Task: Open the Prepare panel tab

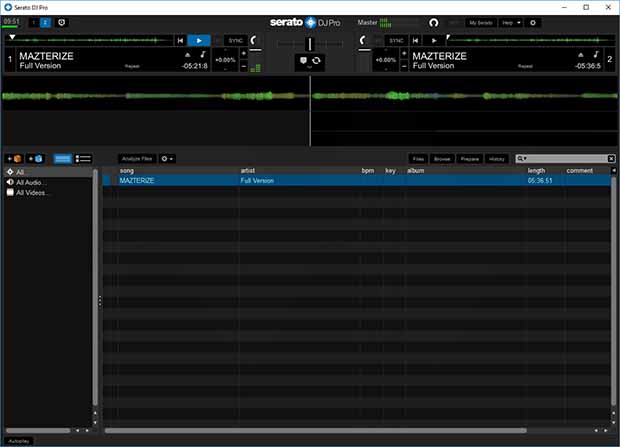Action: (470, 159)
